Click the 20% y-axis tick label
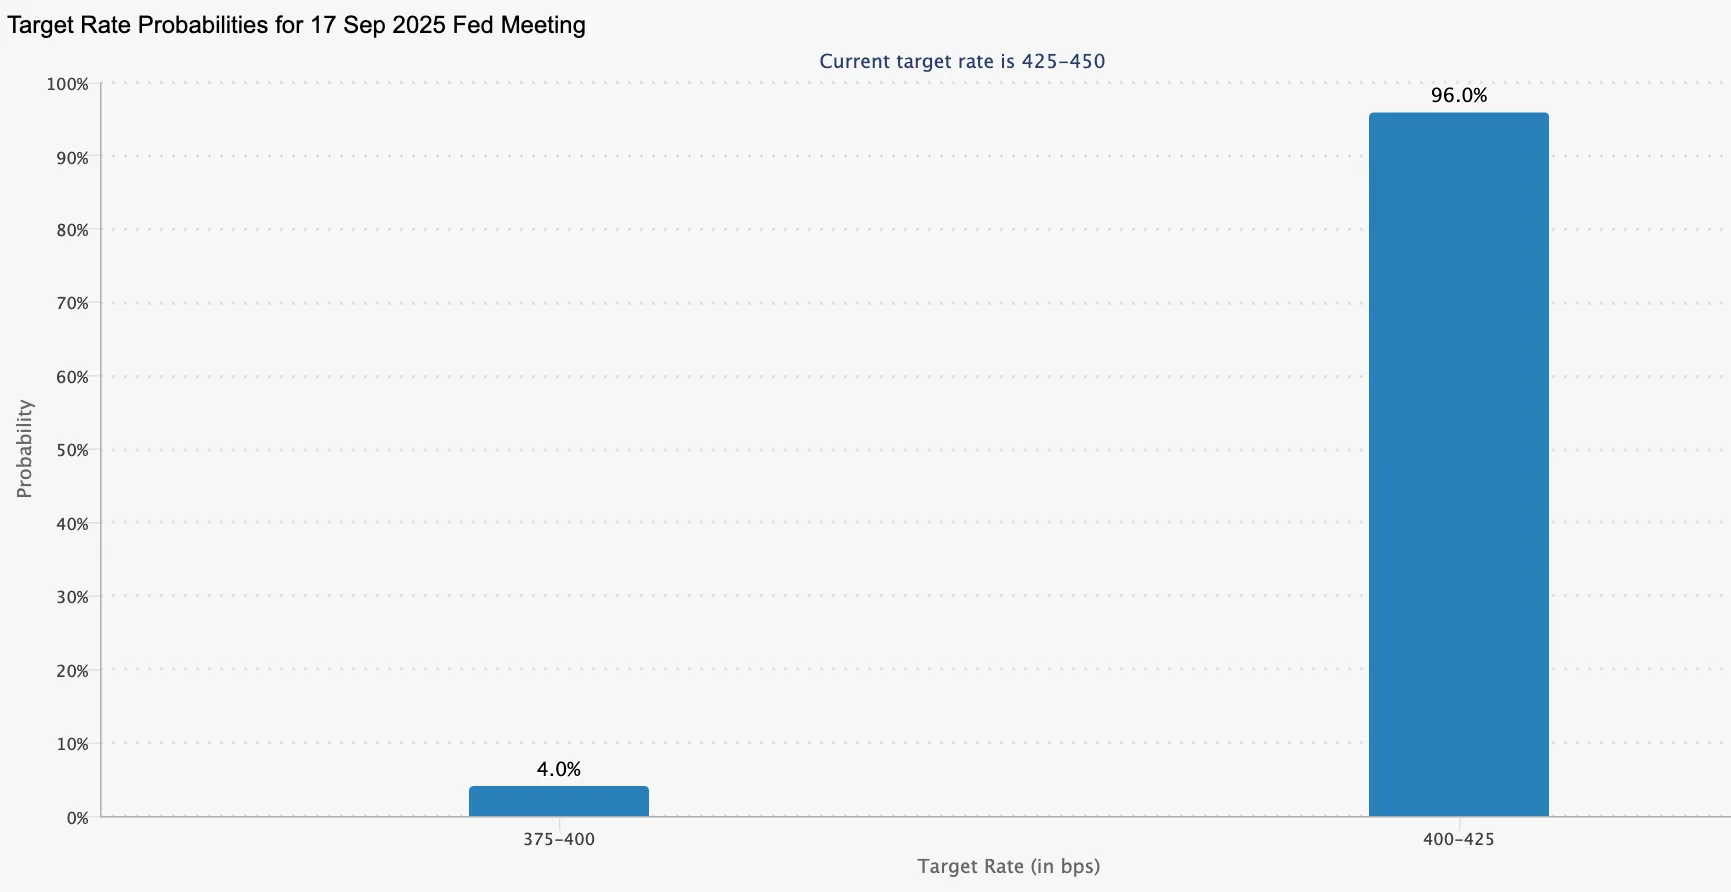 (71, 671)
